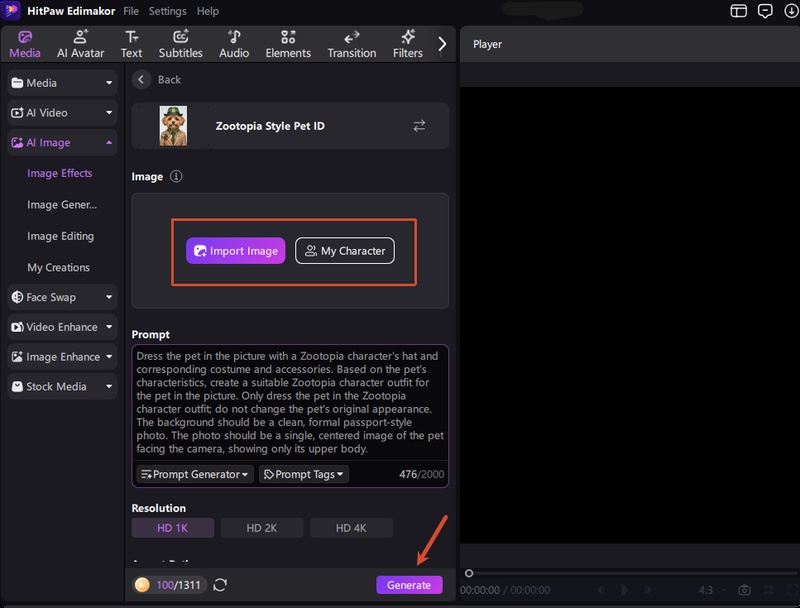Click the download icon in title bar
The height and width of the screenshot is (608, 800).
click(x=791, y=11)
